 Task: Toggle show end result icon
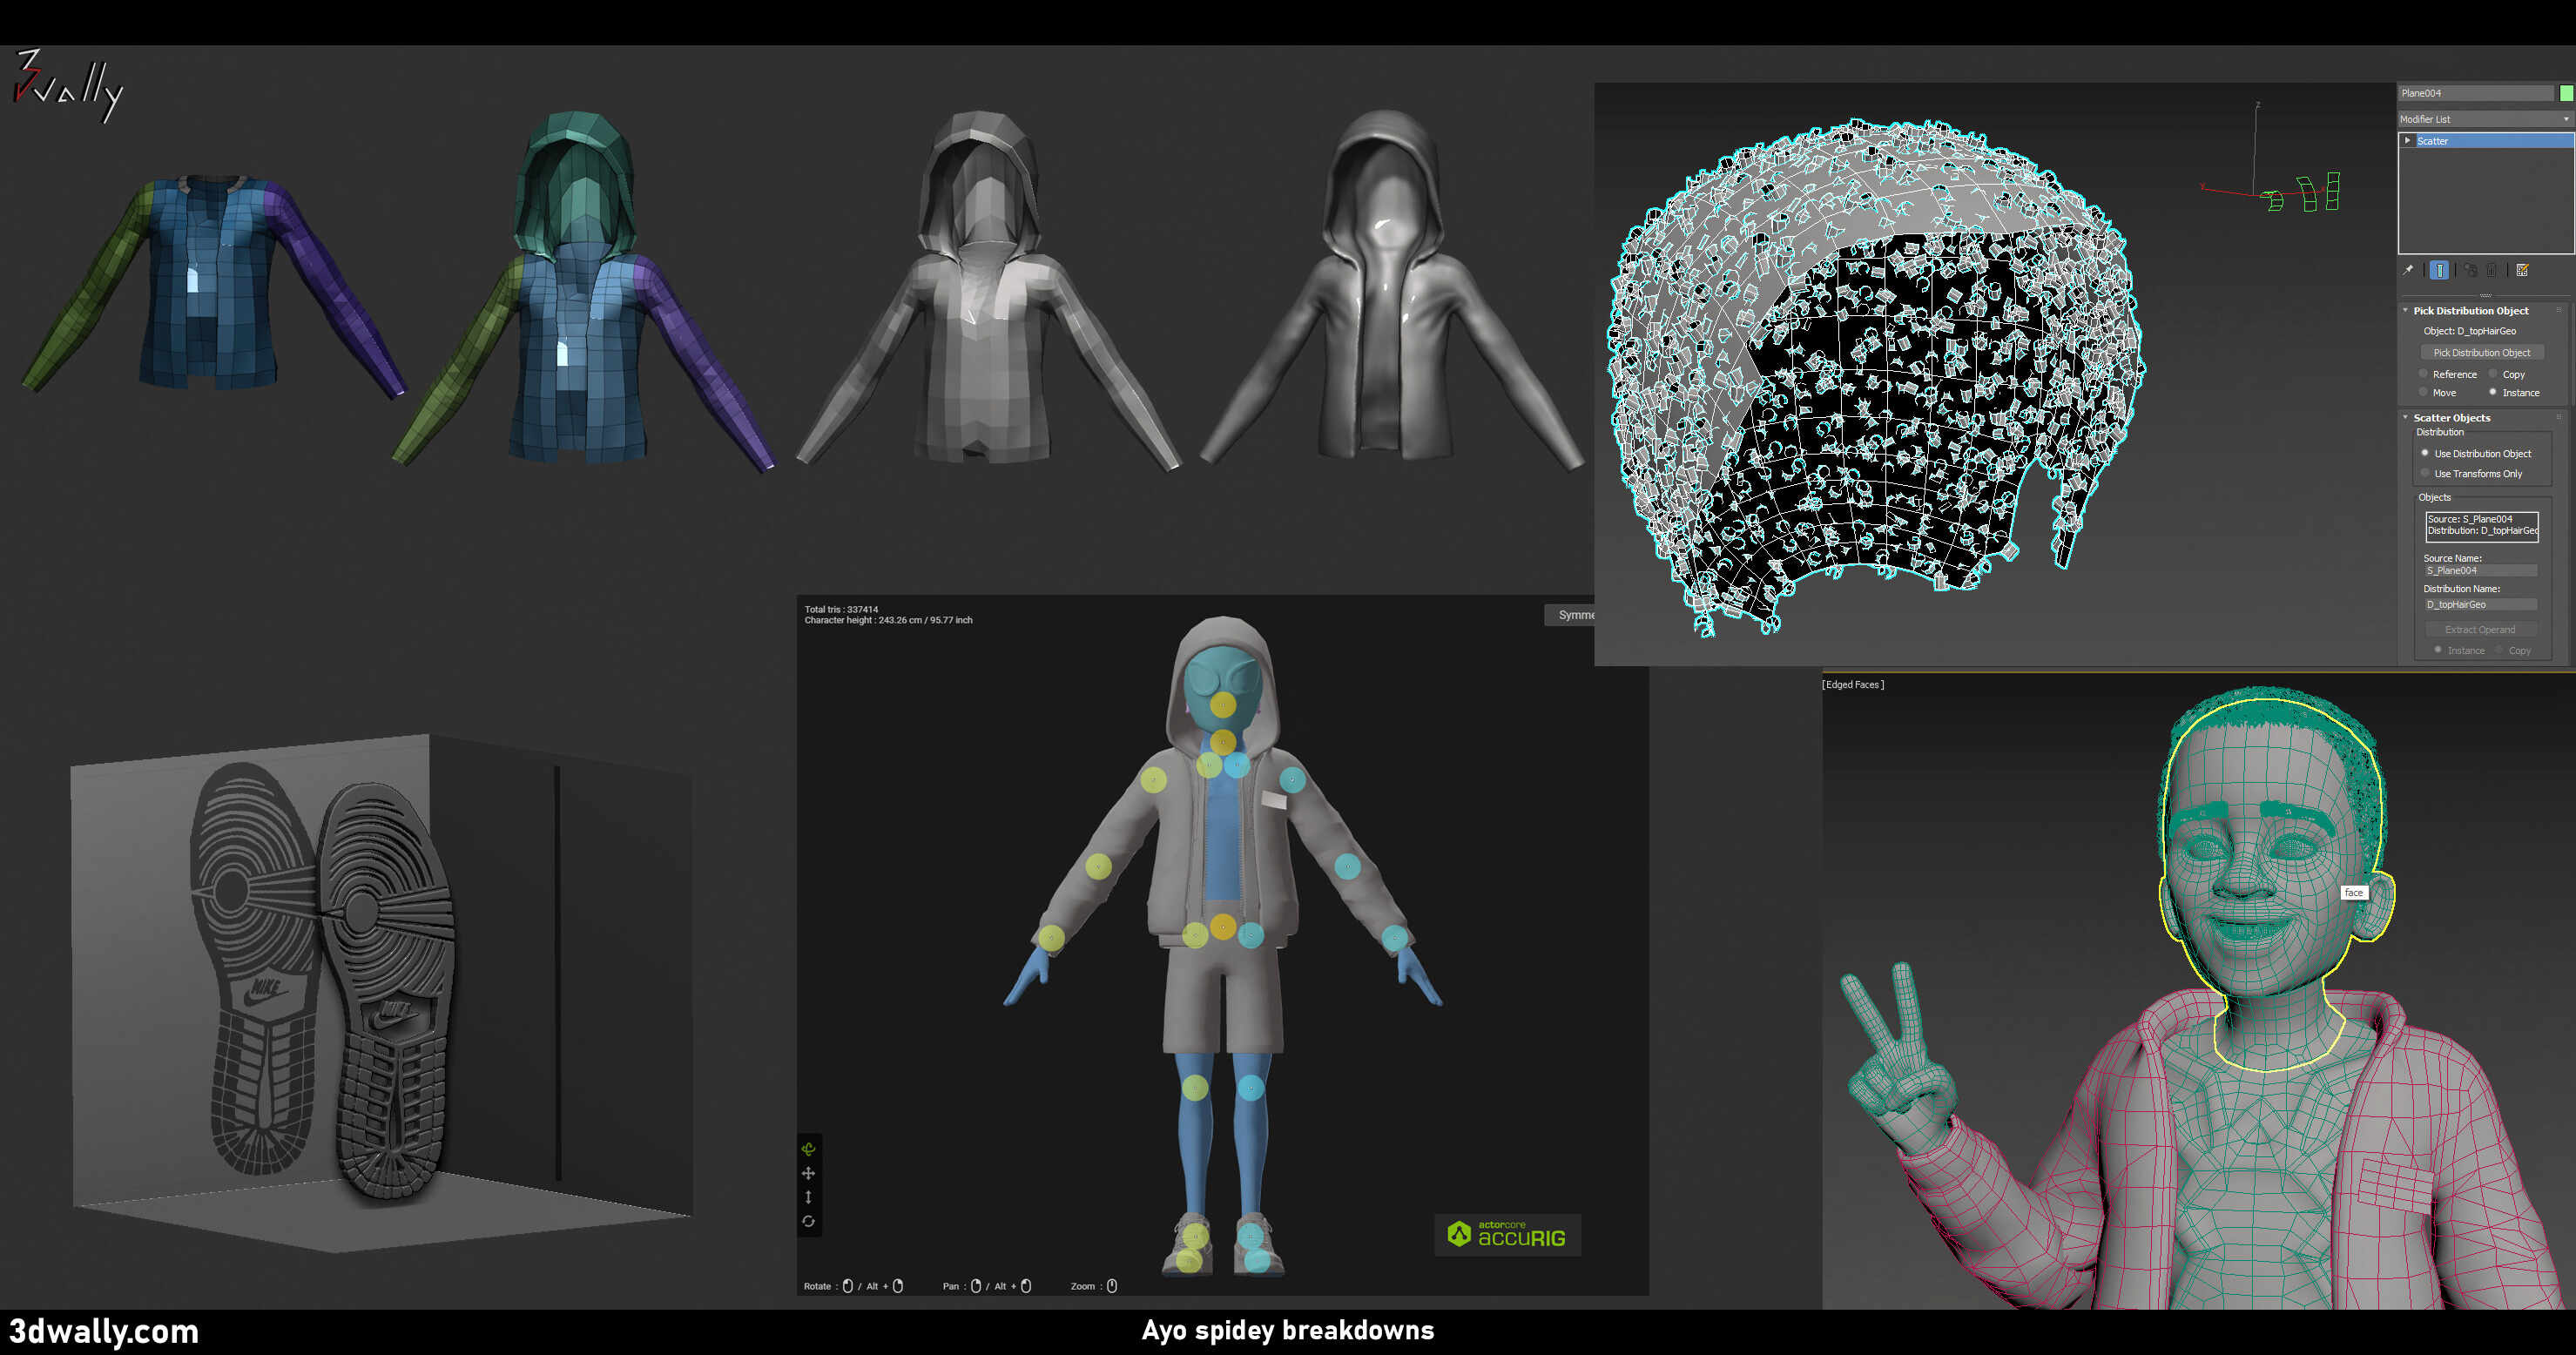pos(2439,270)
